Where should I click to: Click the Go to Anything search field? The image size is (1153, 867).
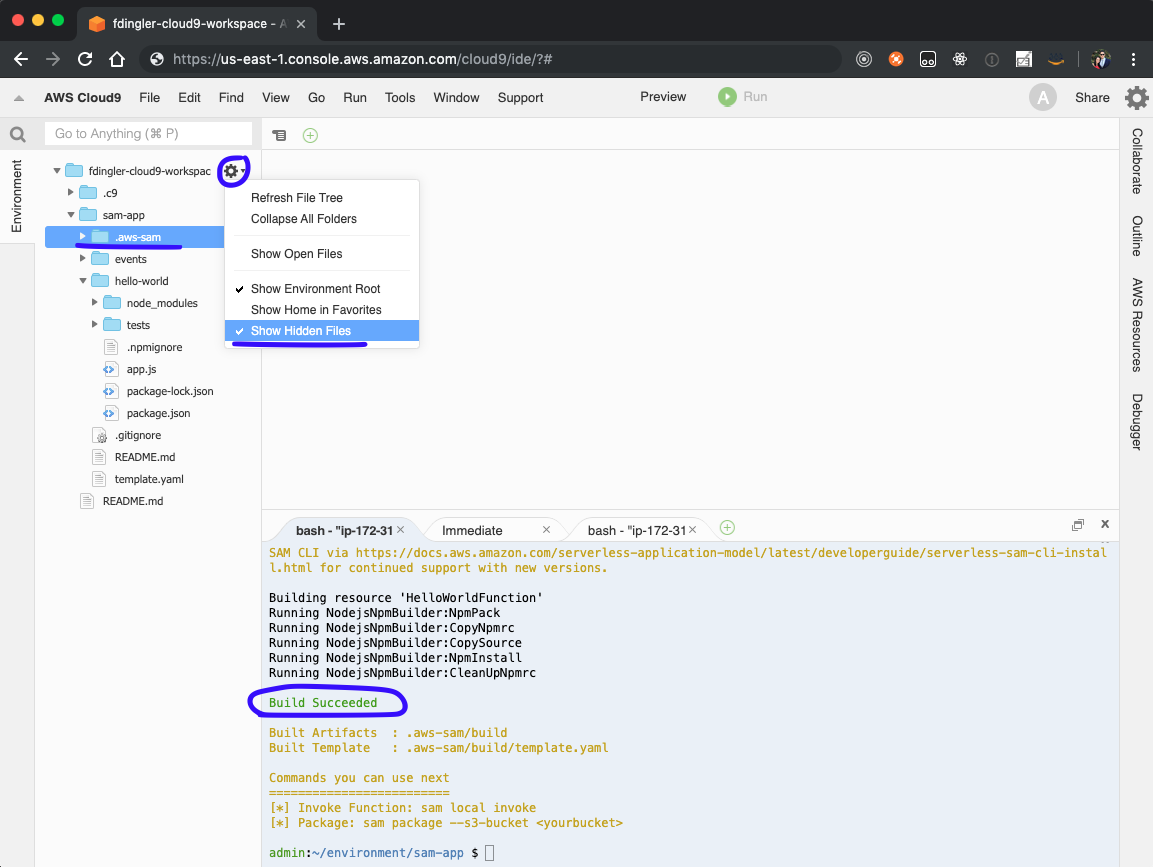click(x=149, y=134)
